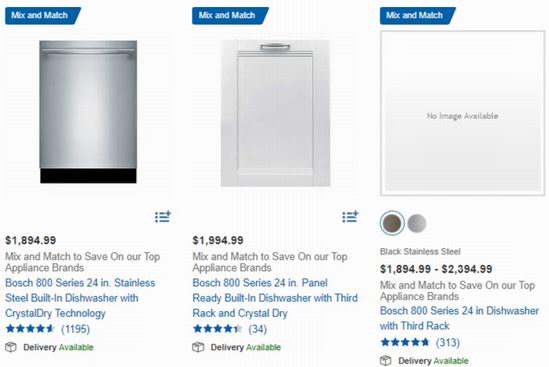Click delivery box icon under panel ready dishwasher
The width and height of the screenshot is (549, 367).
point(198,347)
